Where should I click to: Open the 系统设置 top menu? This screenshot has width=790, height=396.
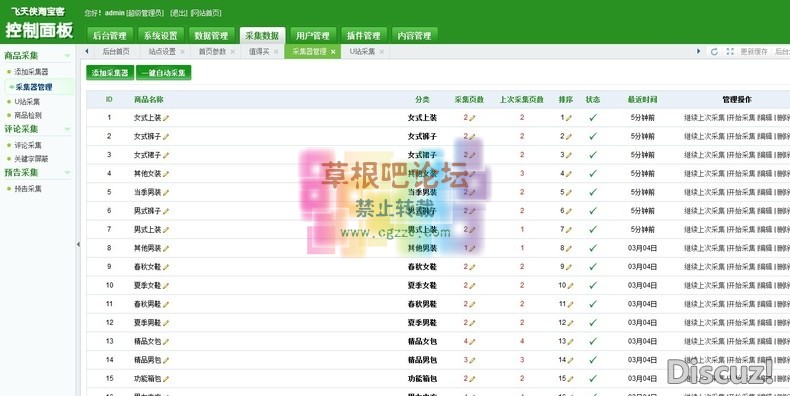pyautogui.click(x=161, y=36)
